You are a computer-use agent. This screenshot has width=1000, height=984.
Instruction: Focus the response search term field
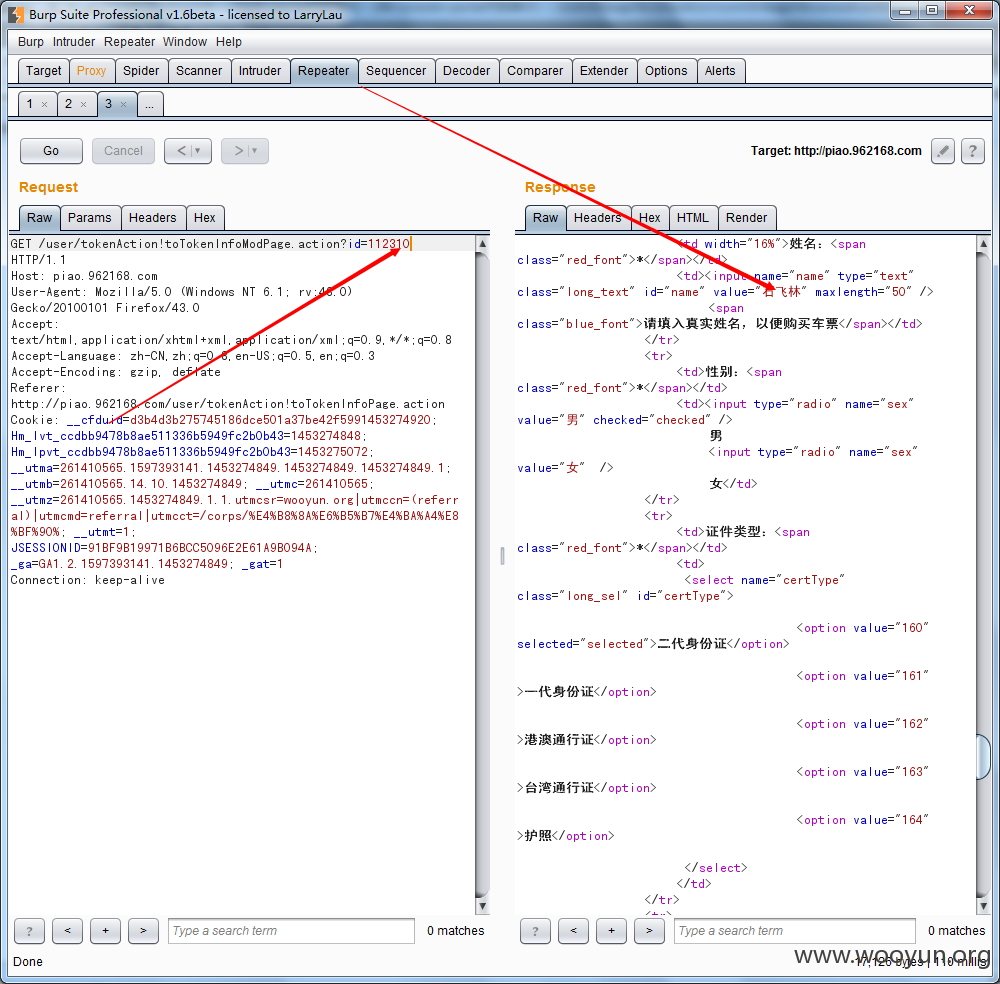click(x=795, y=931)
